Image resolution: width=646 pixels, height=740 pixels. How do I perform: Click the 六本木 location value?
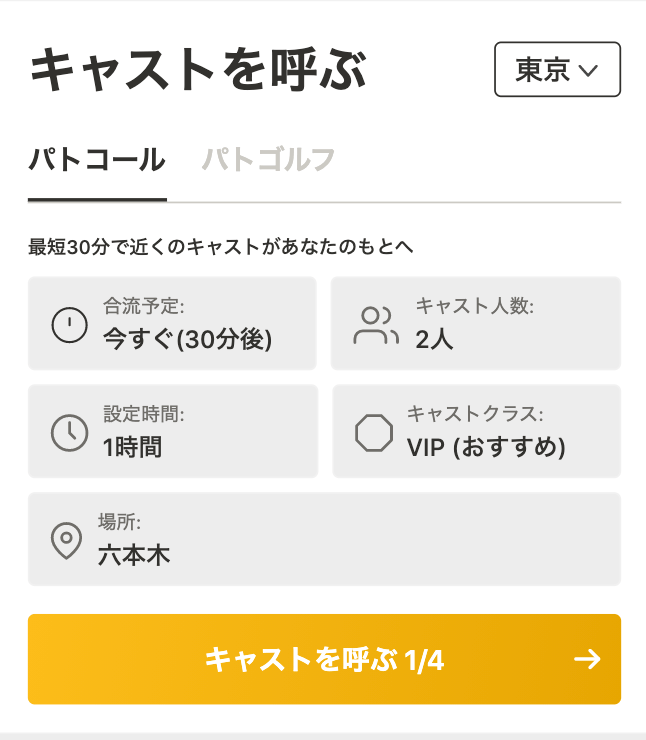pos(134,555)
